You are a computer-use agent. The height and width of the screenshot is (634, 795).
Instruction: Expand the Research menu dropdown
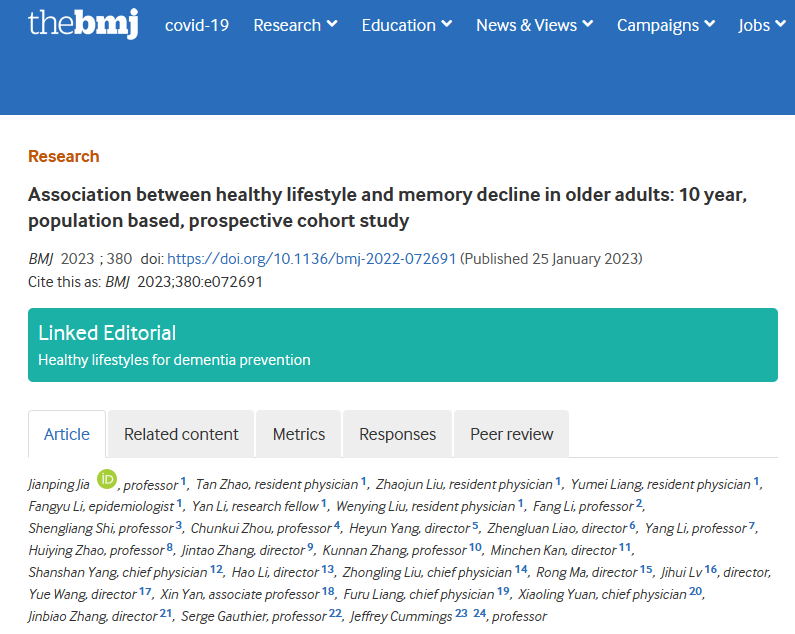coord(295,25)
